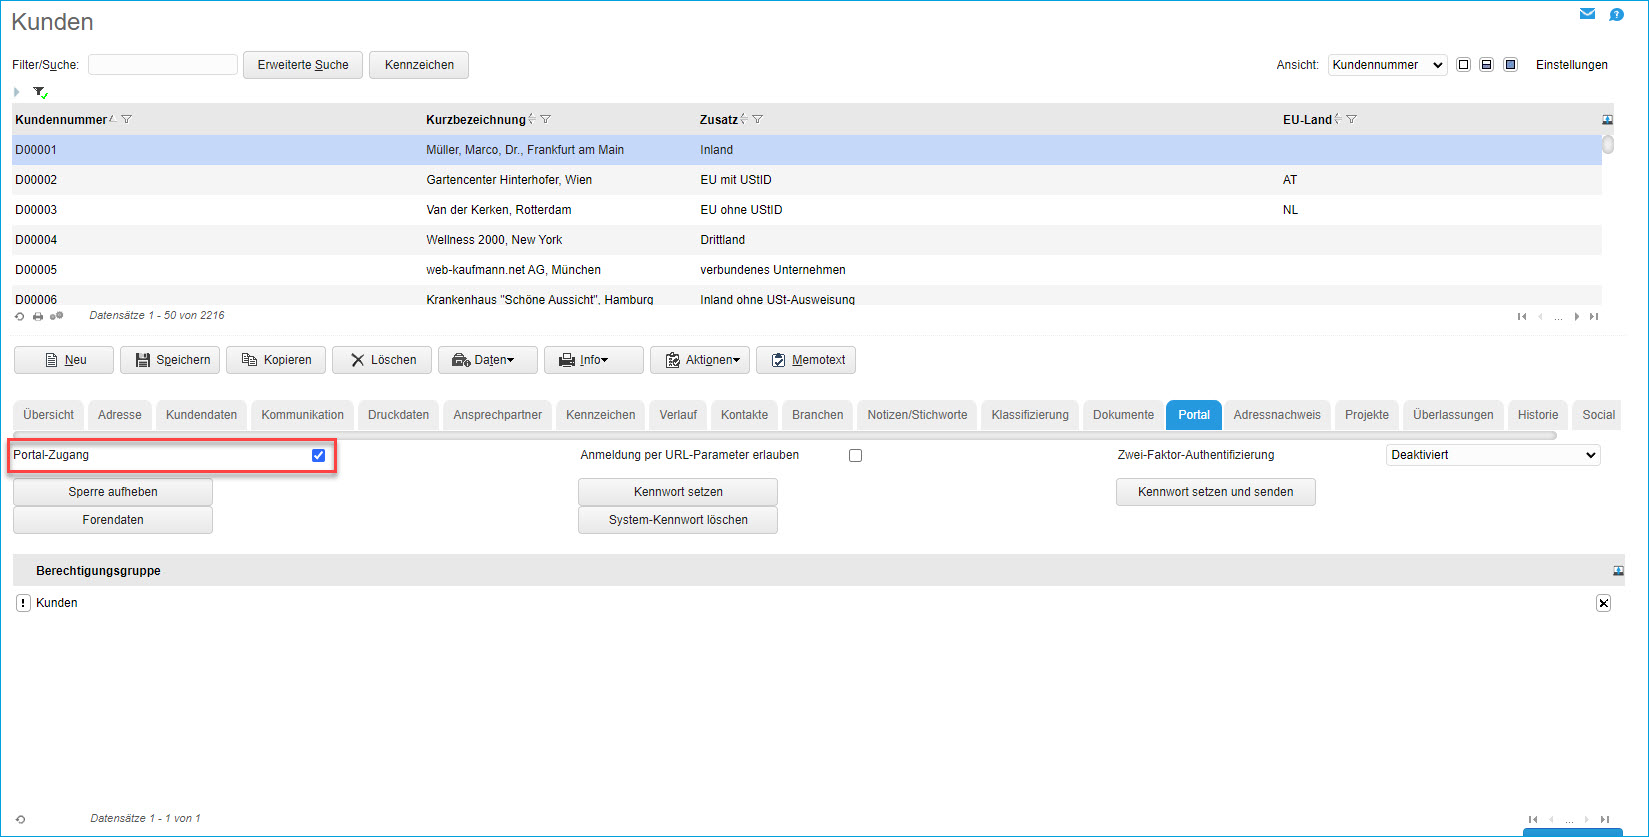Click the active filter funnel icon
This screenshot has width=1649, height=837.
point(40,92)
